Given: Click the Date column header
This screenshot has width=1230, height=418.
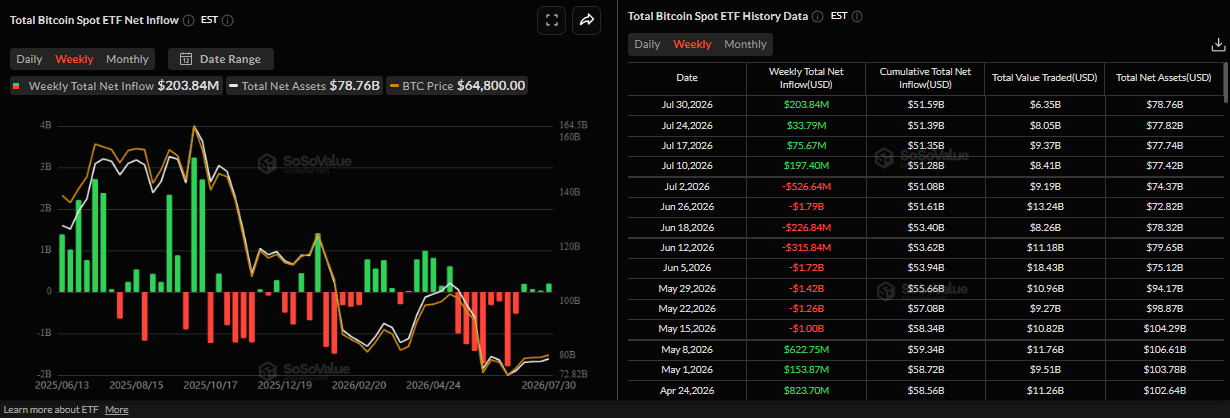Looking at the screenshot, I should click(x=687, y=78).
